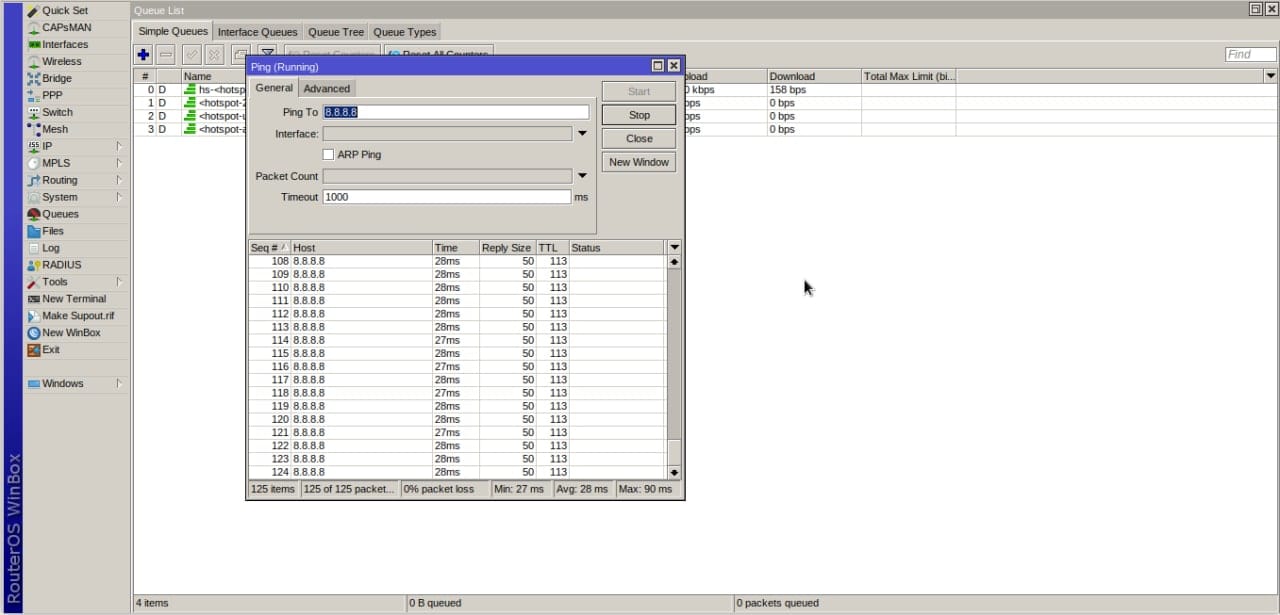This screenshot has height=615, width=1280.
Task: Switch to the Queue Types tab
Action: (404, 32)
